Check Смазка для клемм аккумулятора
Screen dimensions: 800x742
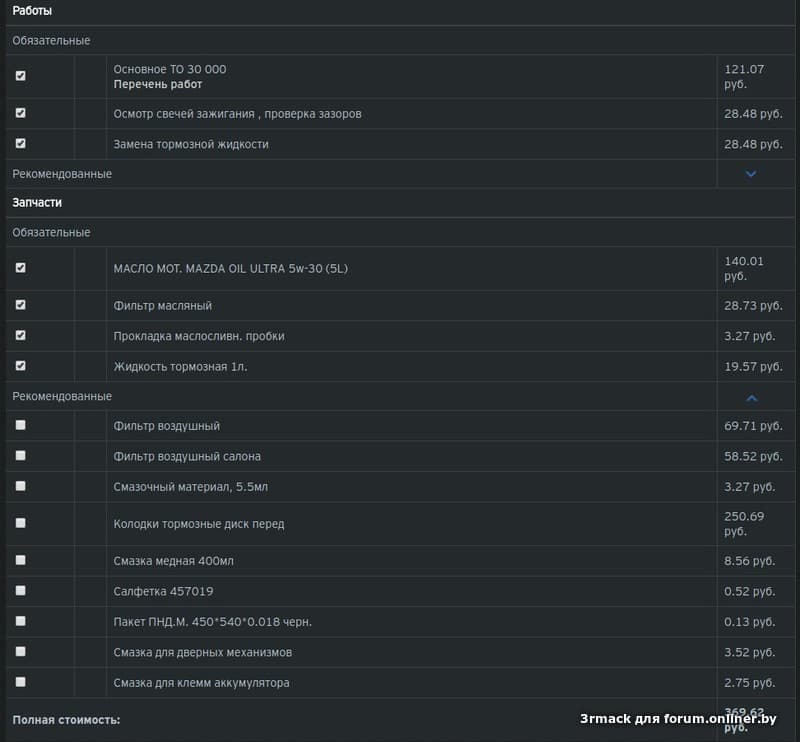[x=21, y=682]
